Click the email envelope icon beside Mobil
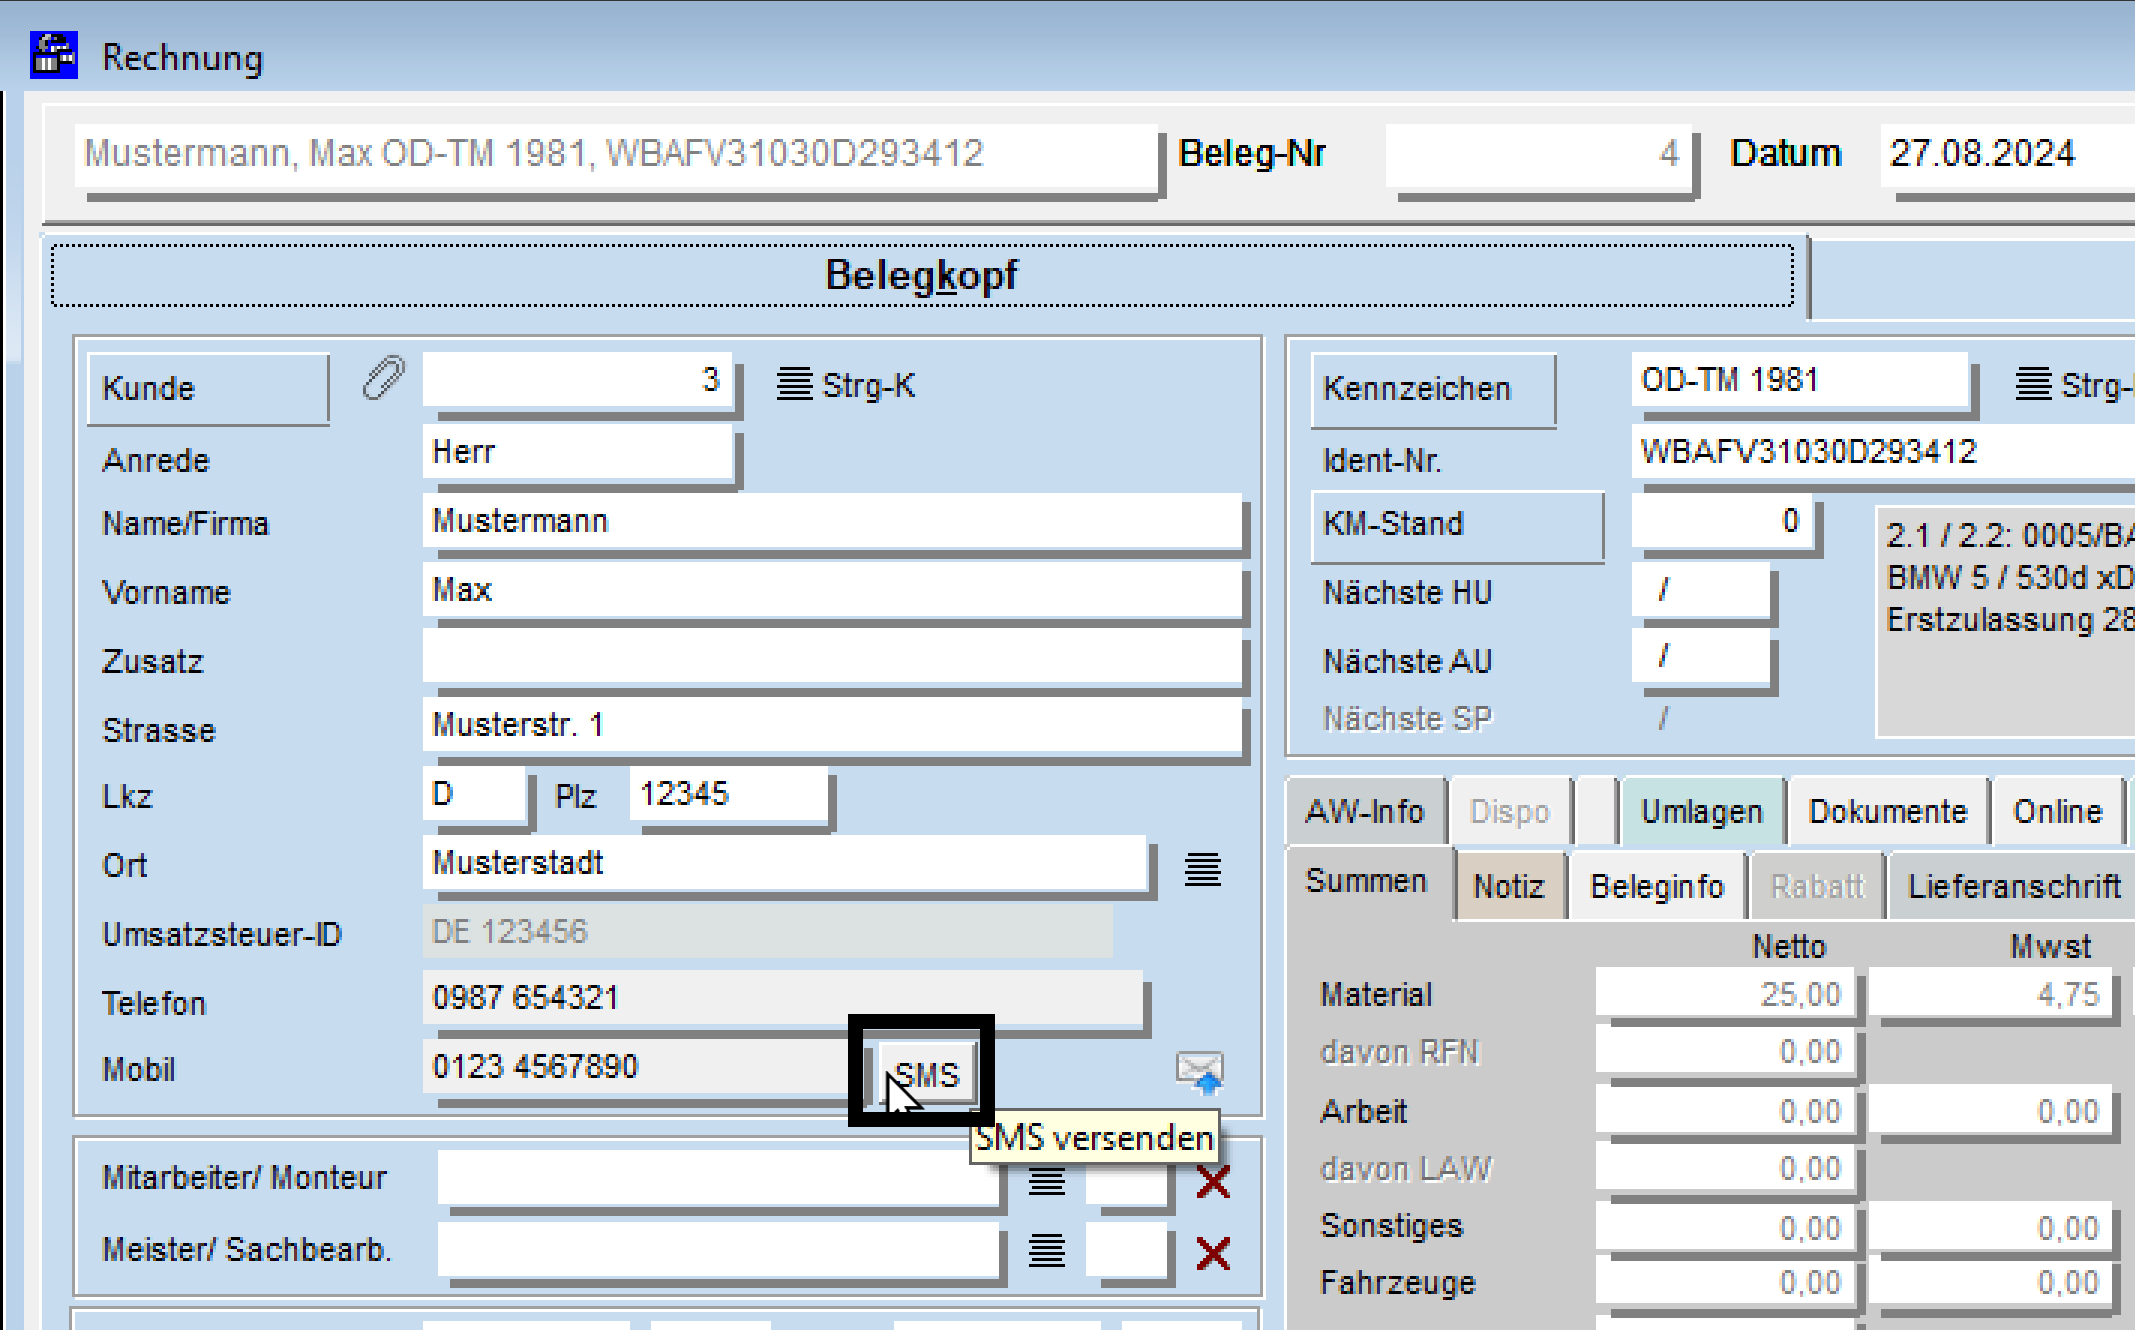This screenshot has height=1330, width=2135. (x=1200, y=1072)
